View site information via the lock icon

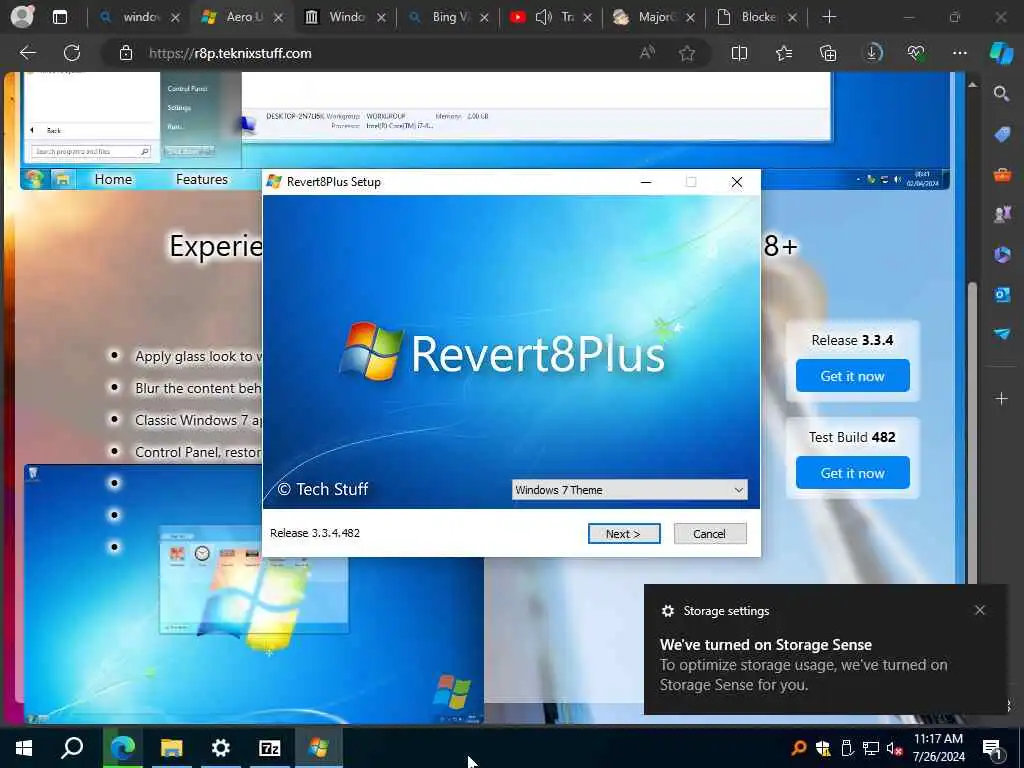(x=126, y=53)
